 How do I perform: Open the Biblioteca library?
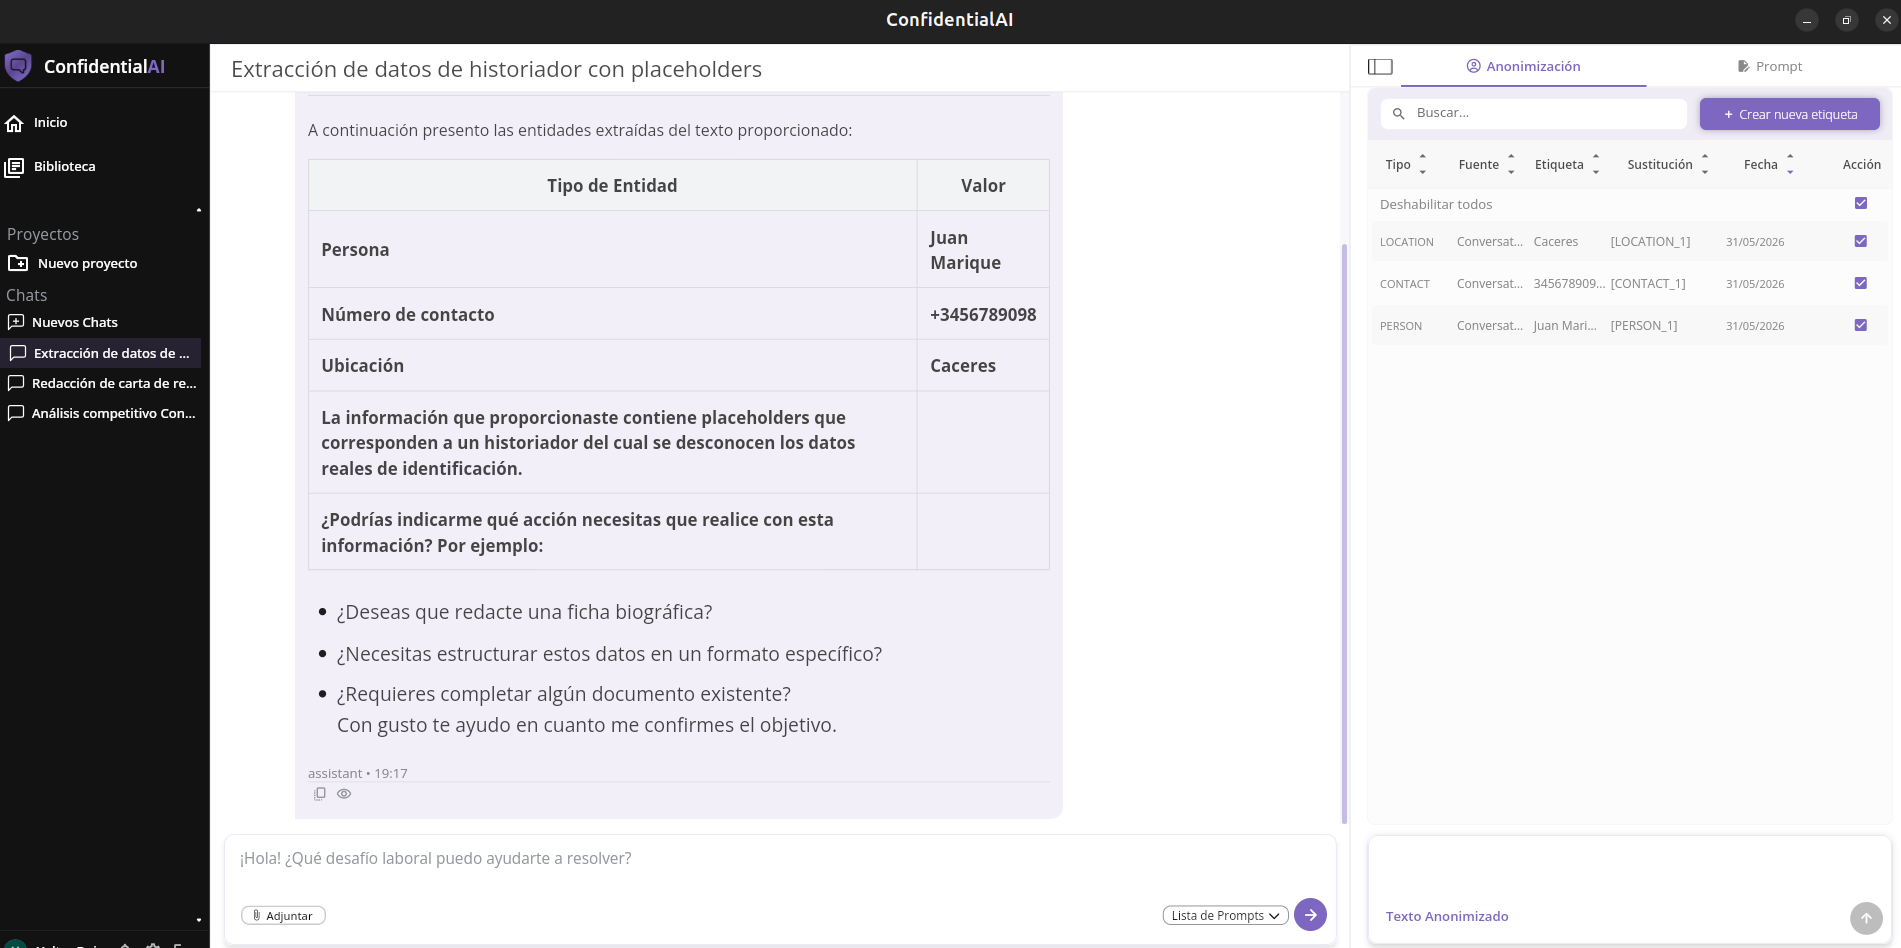[x=50, y=167]
